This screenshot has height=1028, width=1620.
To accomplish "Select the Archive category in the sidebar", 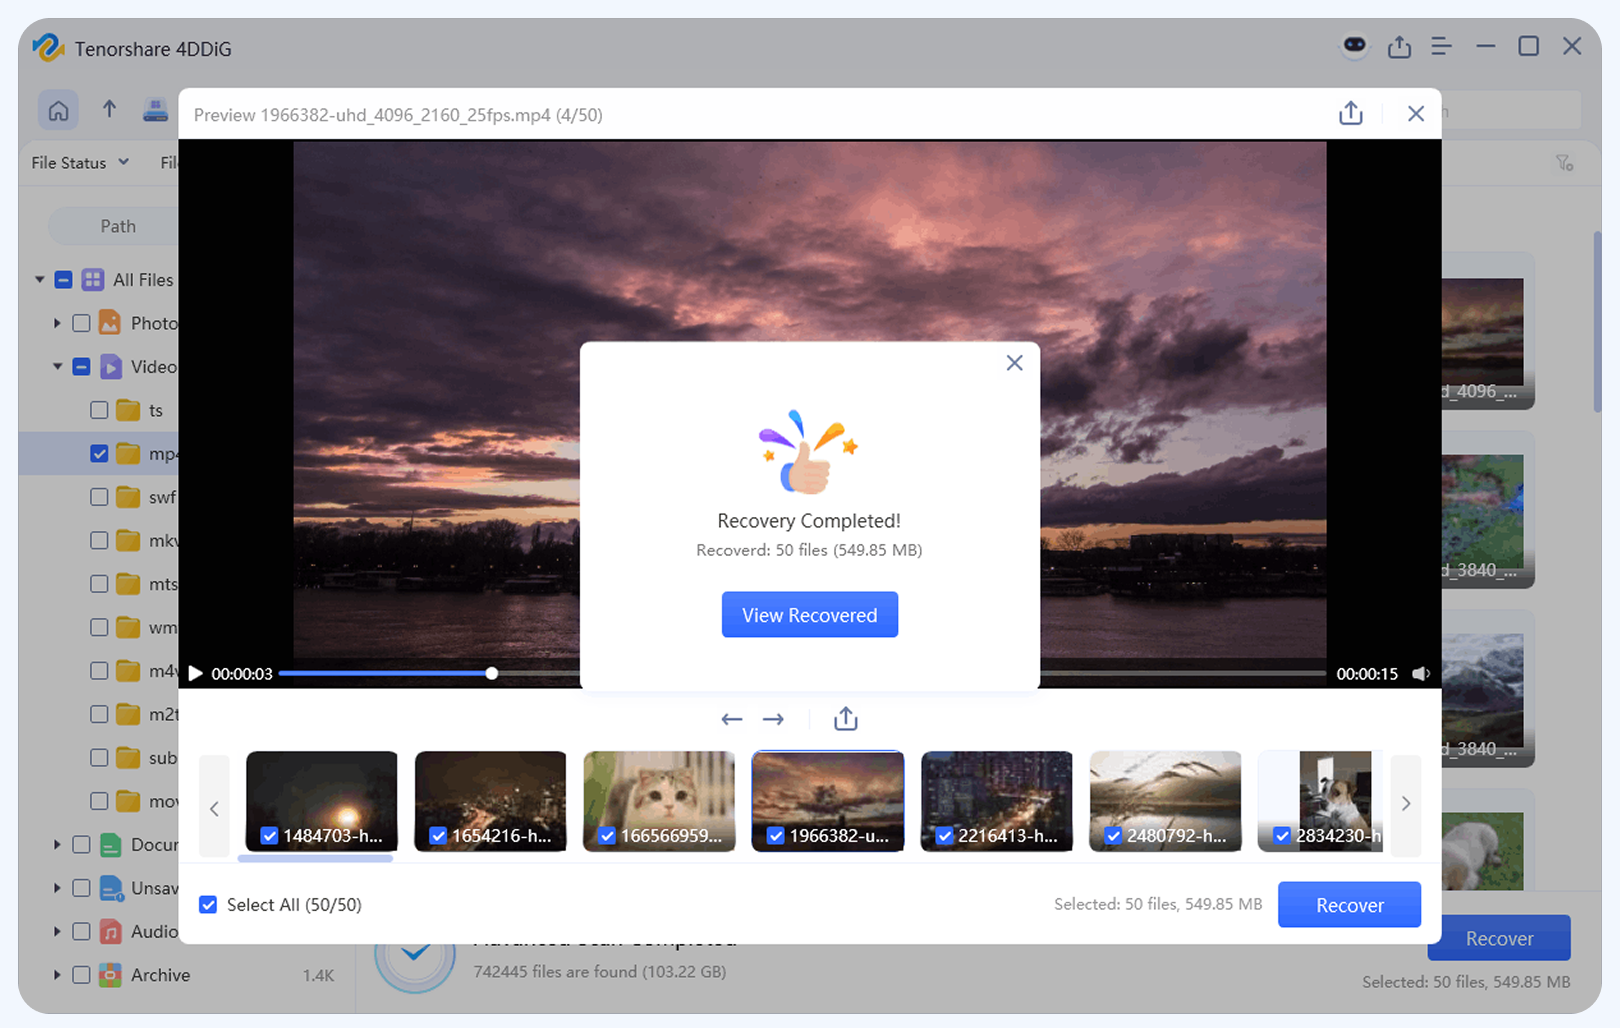I will (x=160, y=975).
